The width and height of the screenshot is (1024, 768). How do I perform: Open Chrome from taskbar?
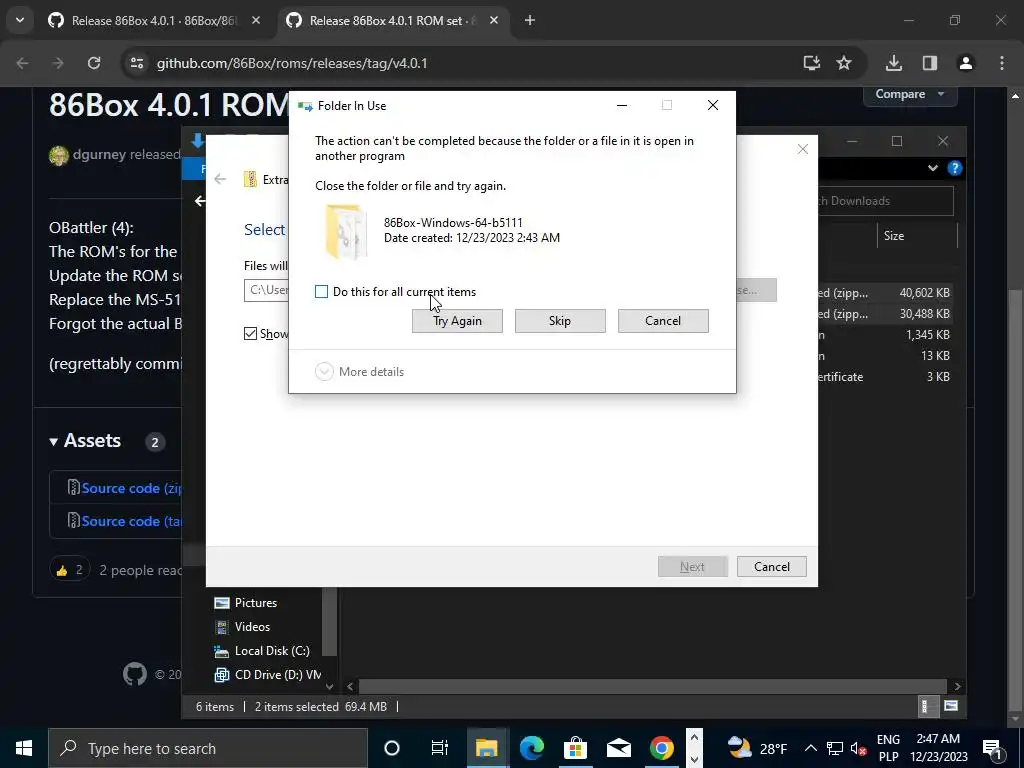coord(662,748)
